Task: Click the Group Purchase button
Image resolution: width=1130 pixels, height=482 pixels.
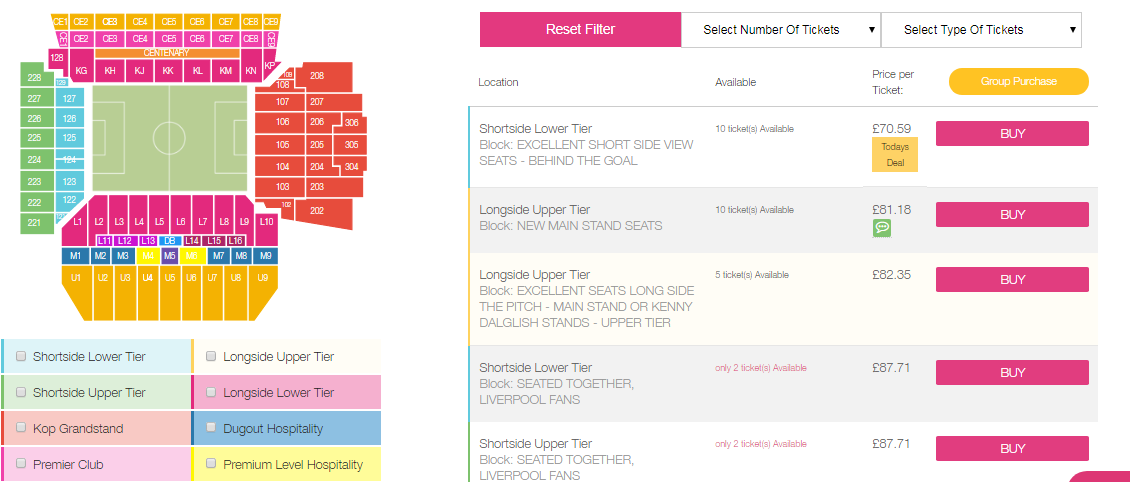Action: 1018,82
